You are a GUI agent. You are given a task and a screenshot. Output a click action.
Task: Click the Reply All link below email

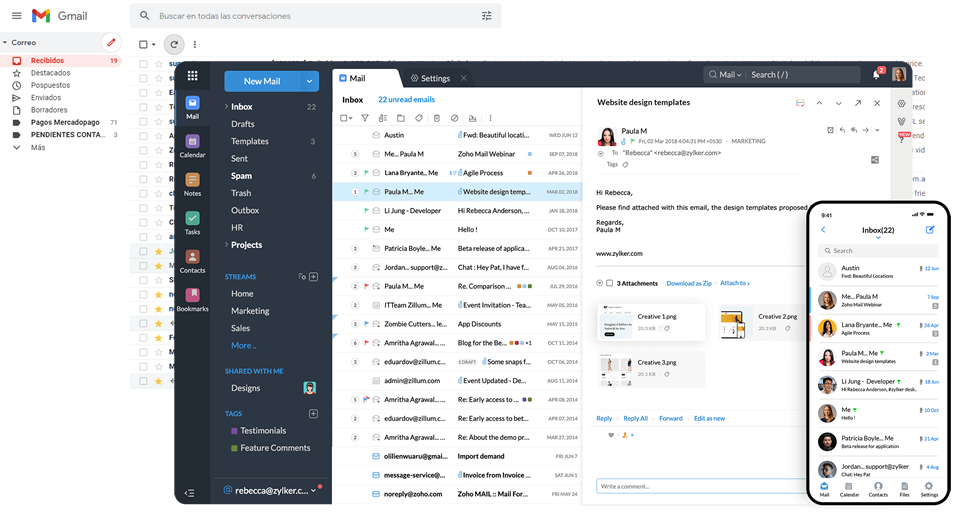tap(635, 419)
